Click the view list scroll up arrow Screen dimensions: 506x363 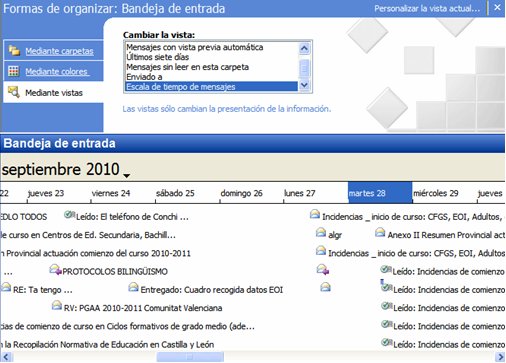(x=304, y=49)
